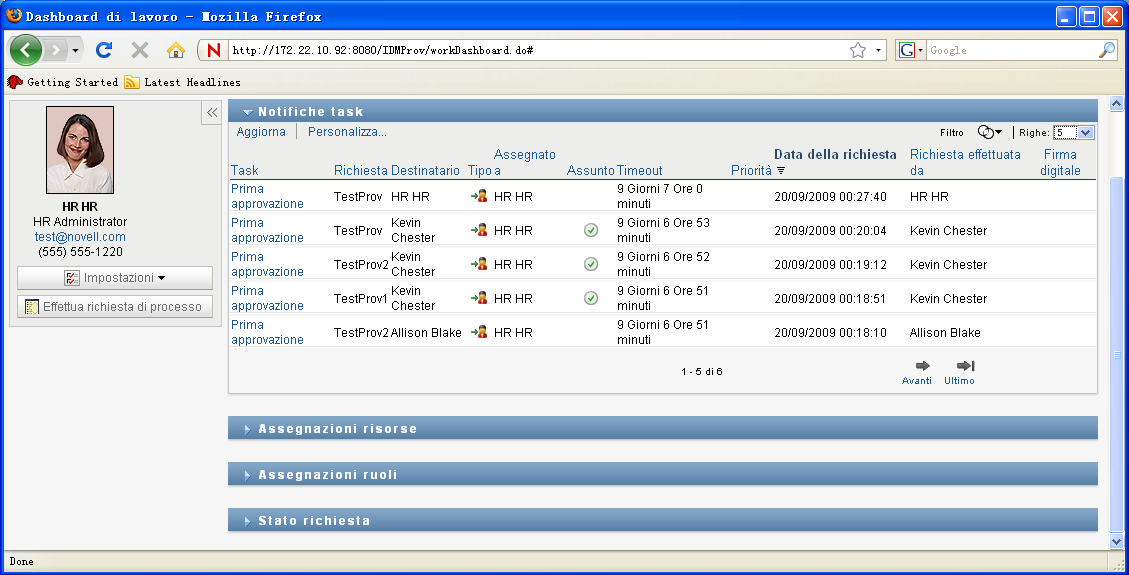Click the vertical scrollbar down arrow
The image size is (1129, 575).
(1117, 541)
